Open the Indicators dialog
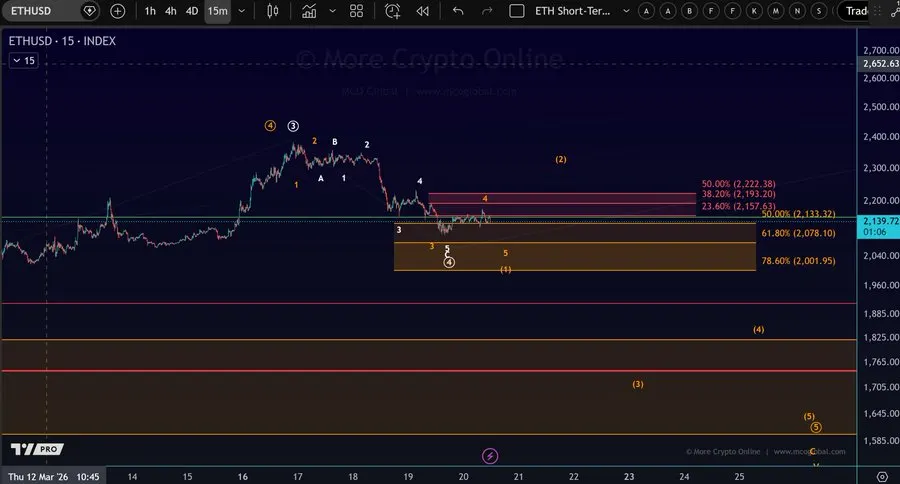This screenshot has height=484, width=900. [x=309, y=11]
